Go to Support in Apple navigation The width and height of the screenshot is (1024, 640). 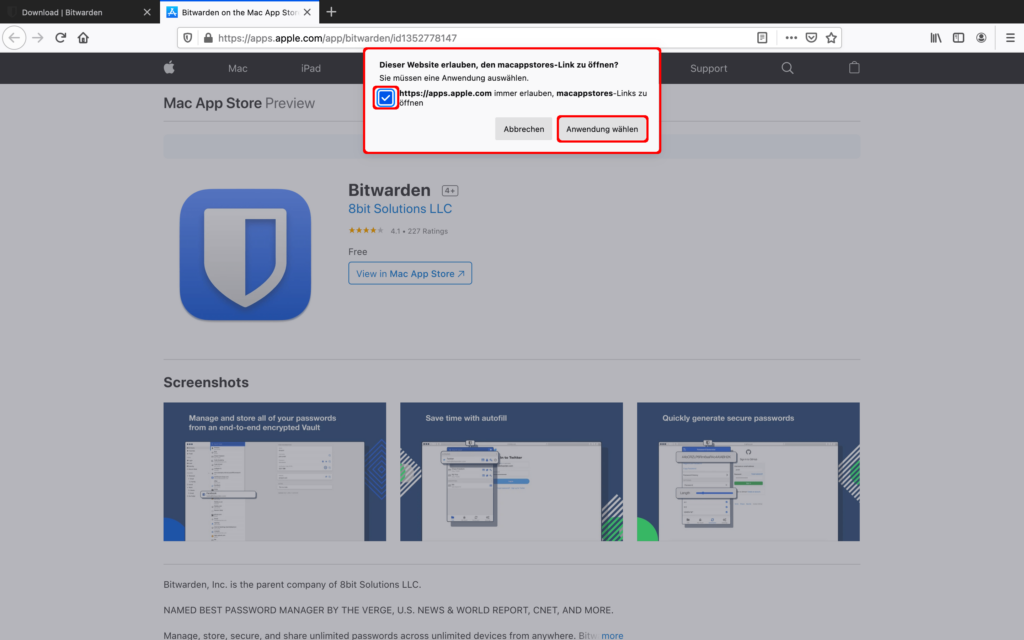(709, 68)
